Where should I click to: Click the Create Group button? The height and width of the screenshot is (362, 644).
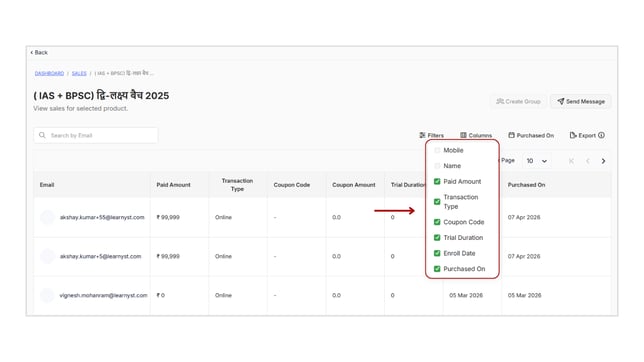point(518,101)
